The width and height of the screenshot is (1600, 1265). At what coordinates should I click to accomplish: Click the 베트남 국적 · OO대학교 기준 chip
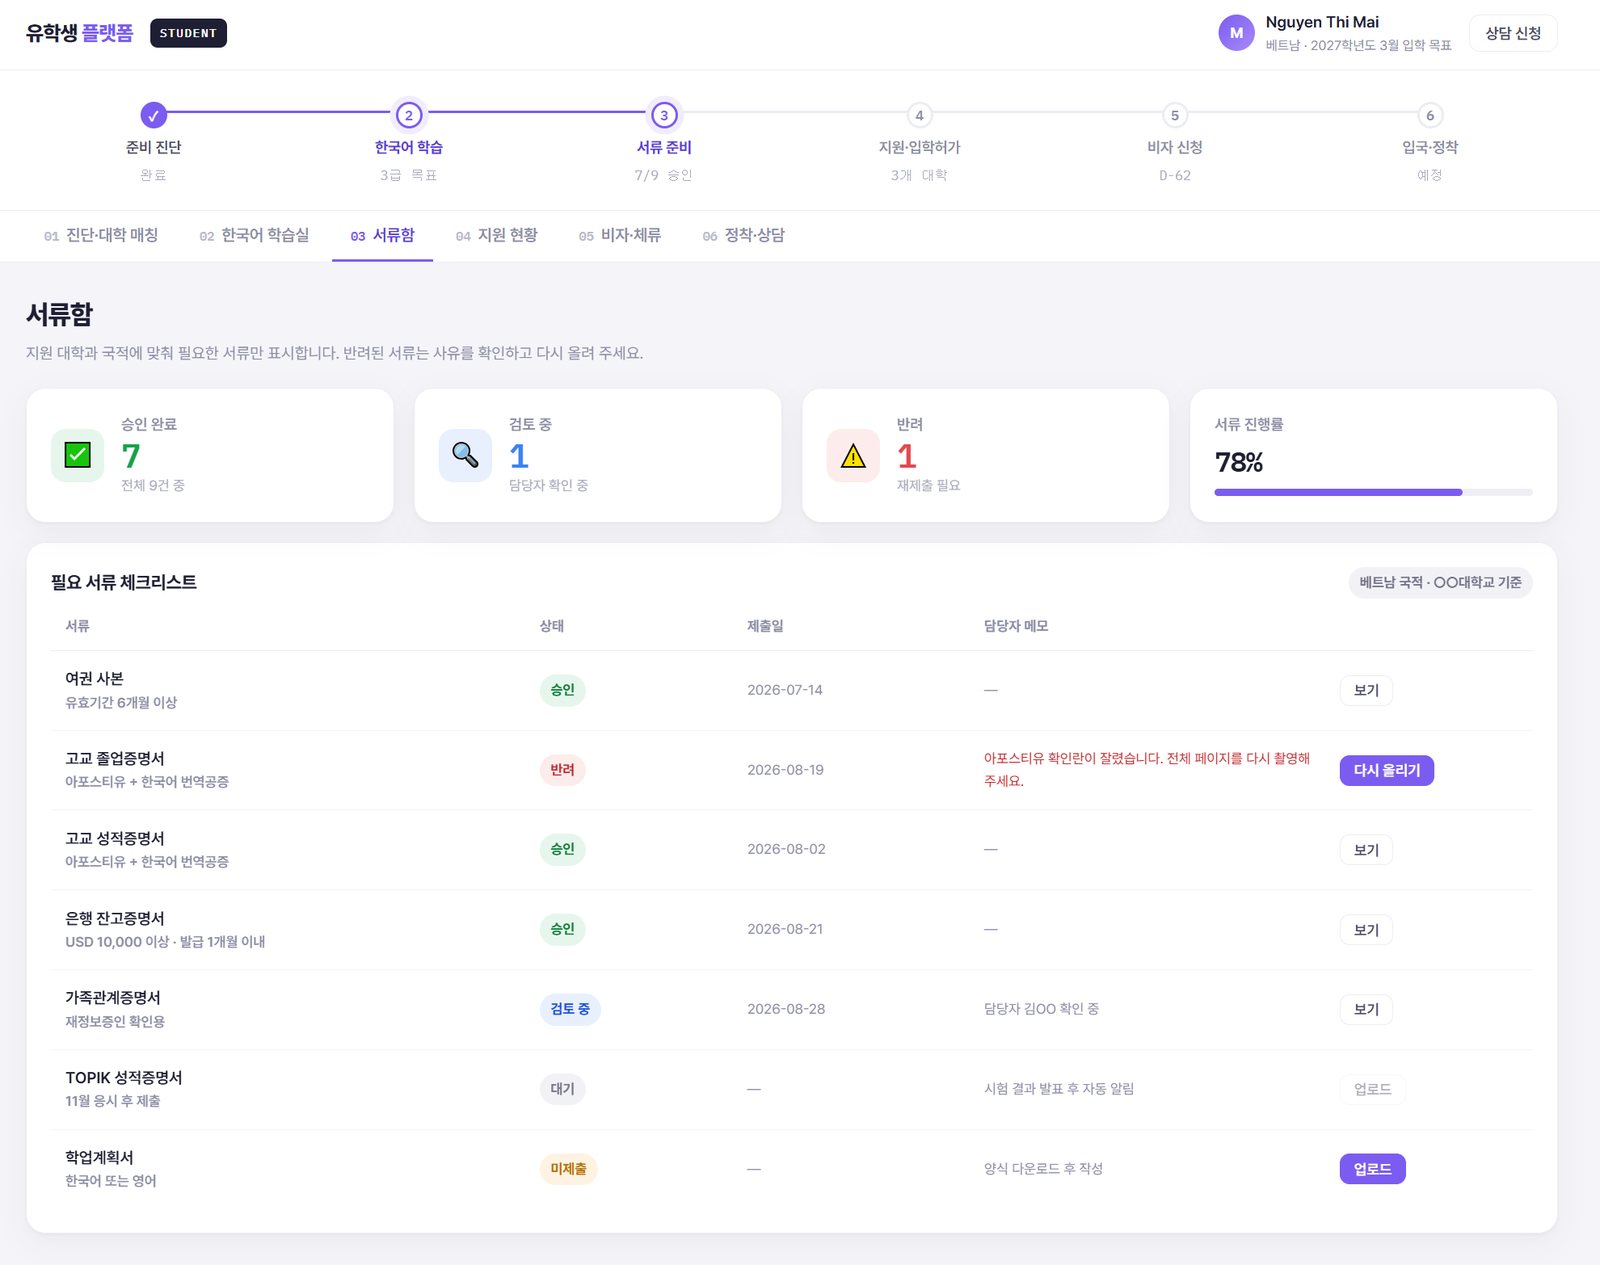1440,582
